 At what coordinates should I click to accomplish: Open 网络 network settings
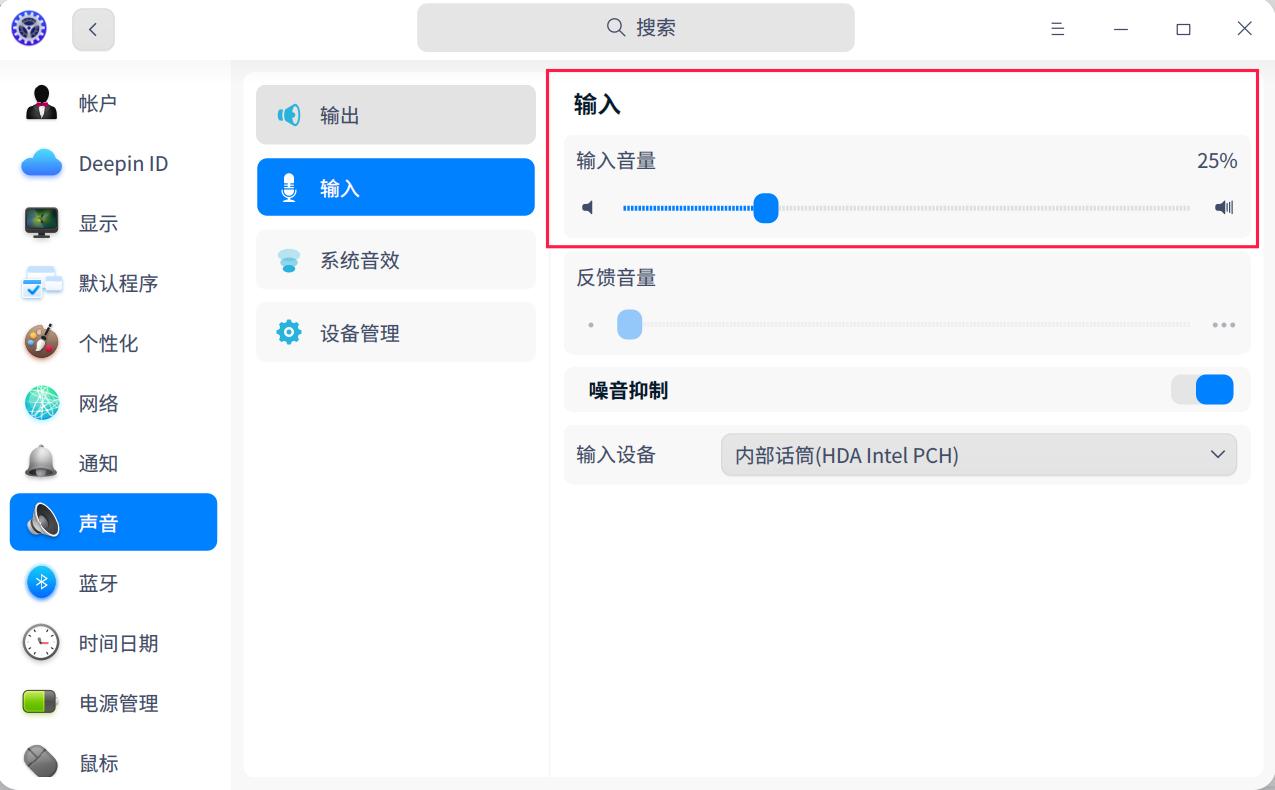point(113,403)
